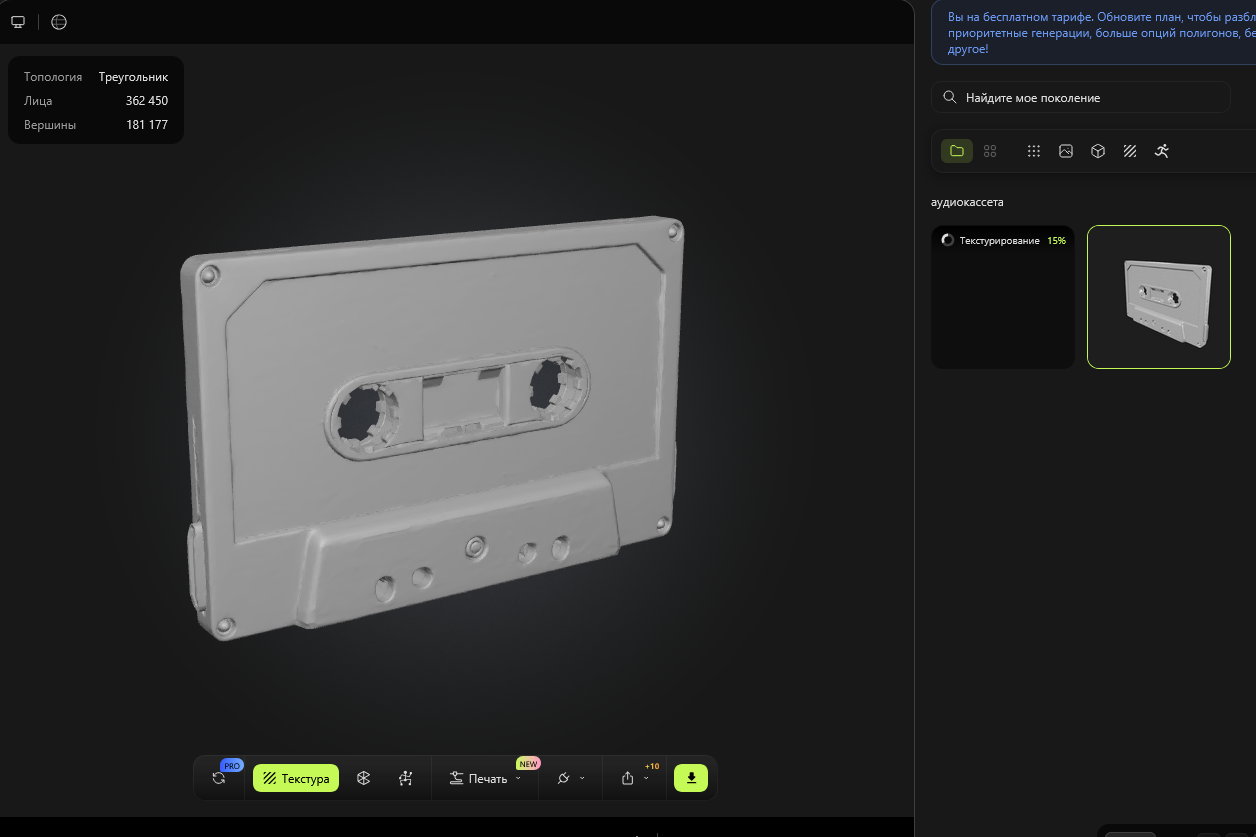The image size is (1256, 837).
Task: Open the plug integrations dropdown
Action: (570, 778)
